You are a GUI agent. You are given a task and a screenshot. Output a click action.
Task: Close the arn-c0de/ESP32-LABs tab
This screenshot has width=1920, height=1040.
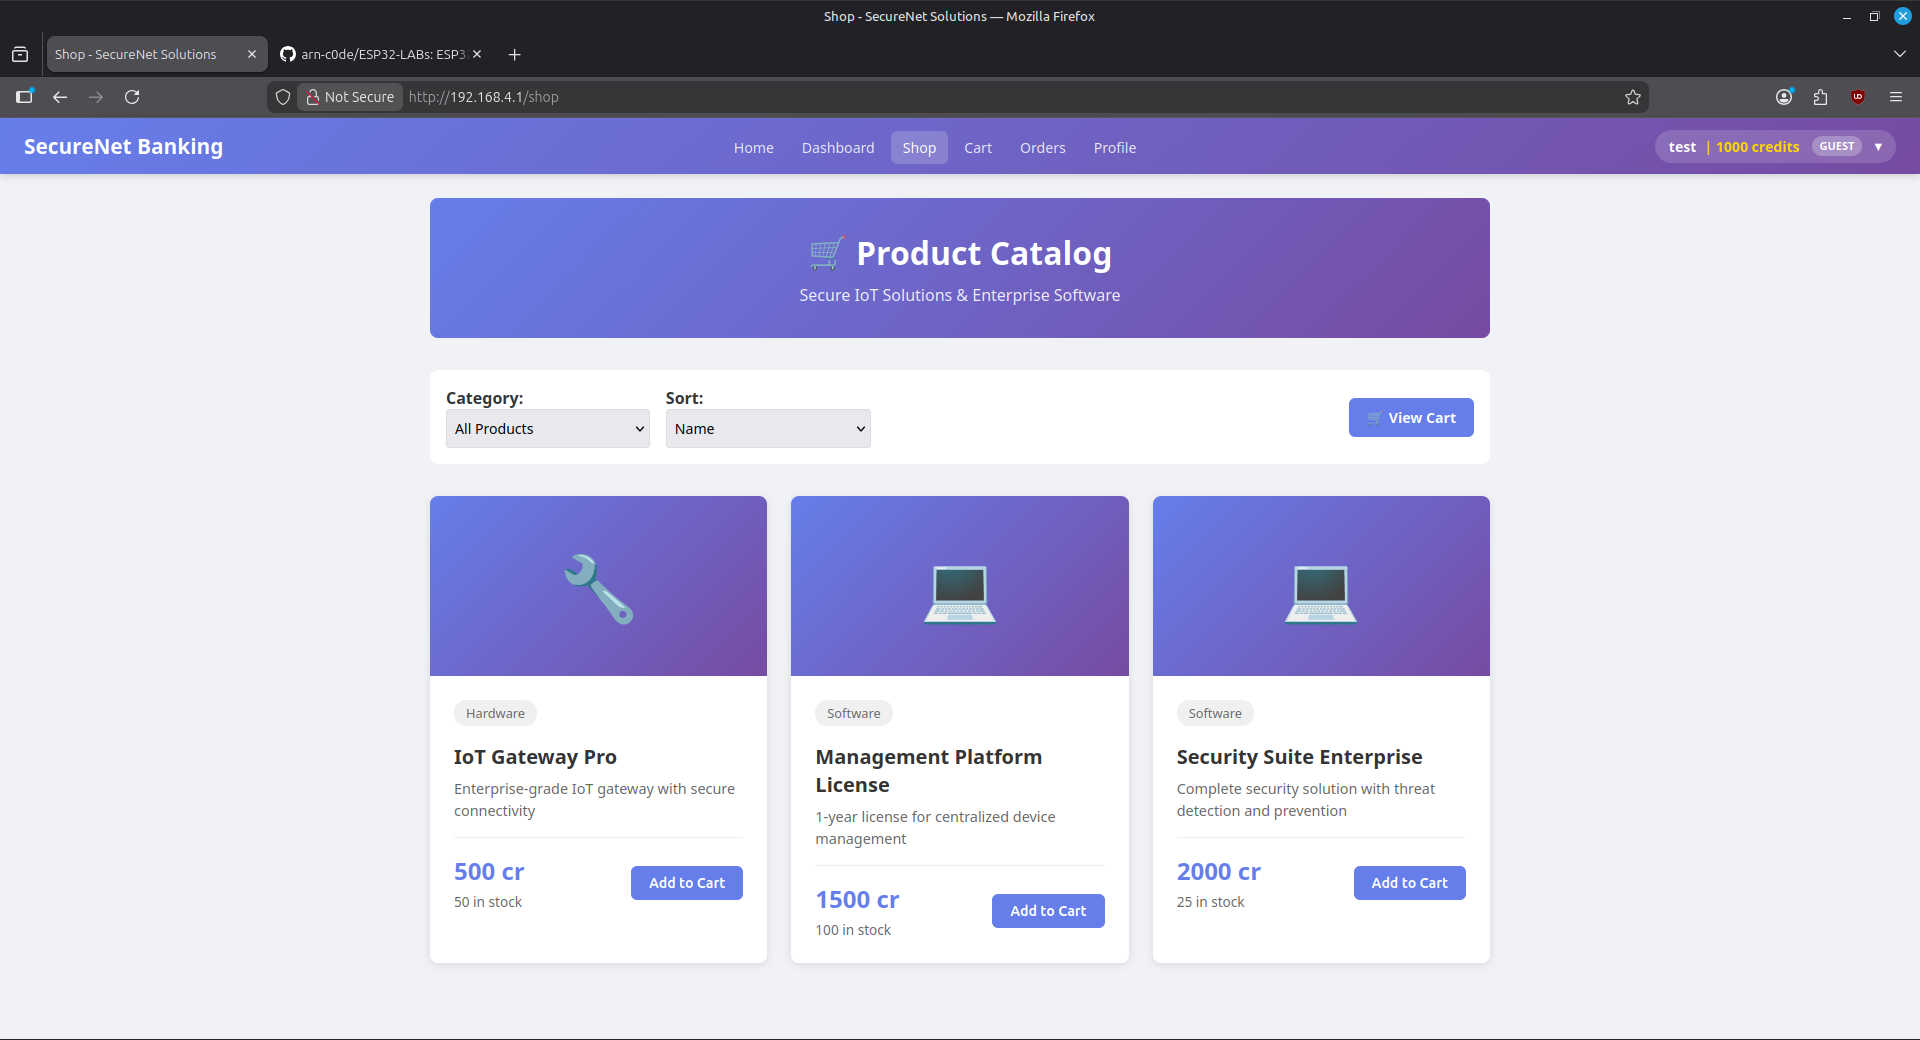tap(477, 54)
